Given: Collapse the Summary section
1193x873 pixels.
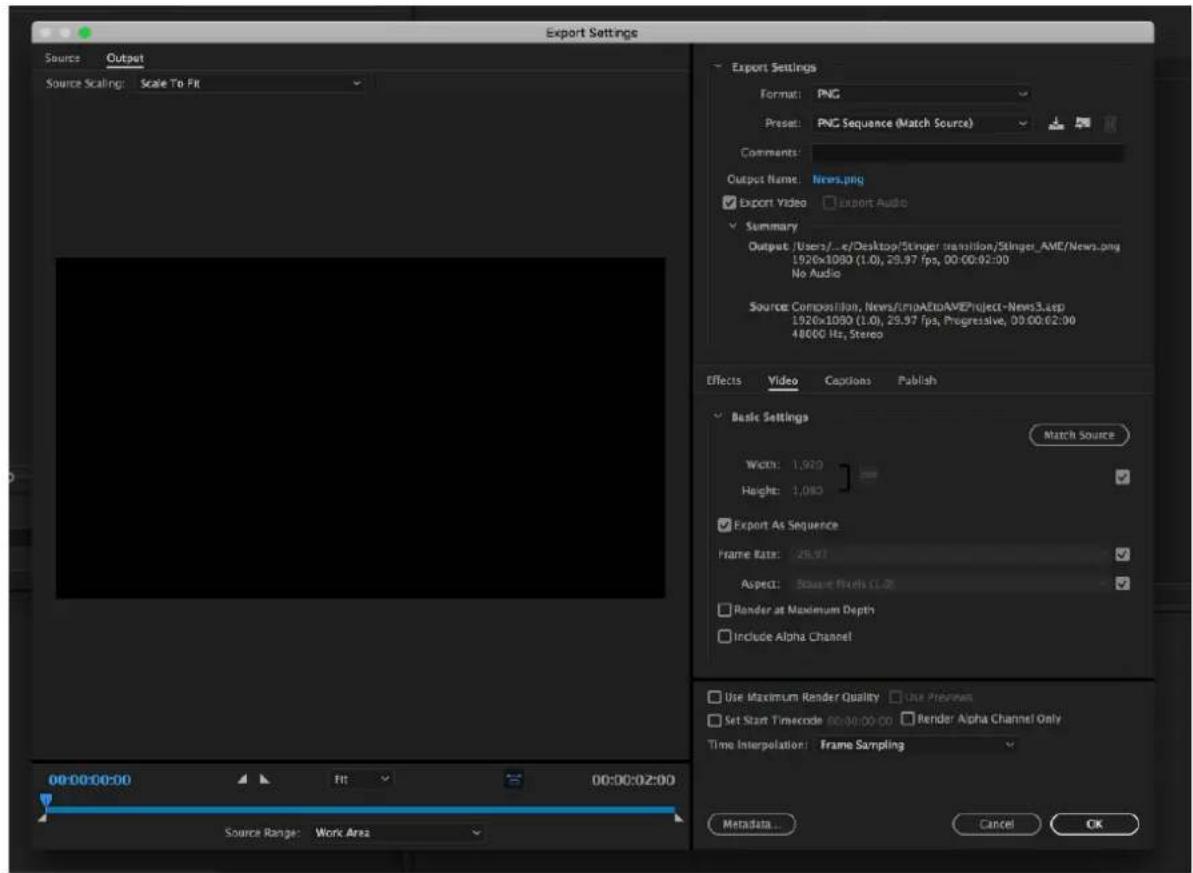Looking at the screenshot, I should [x=733, y=226].
